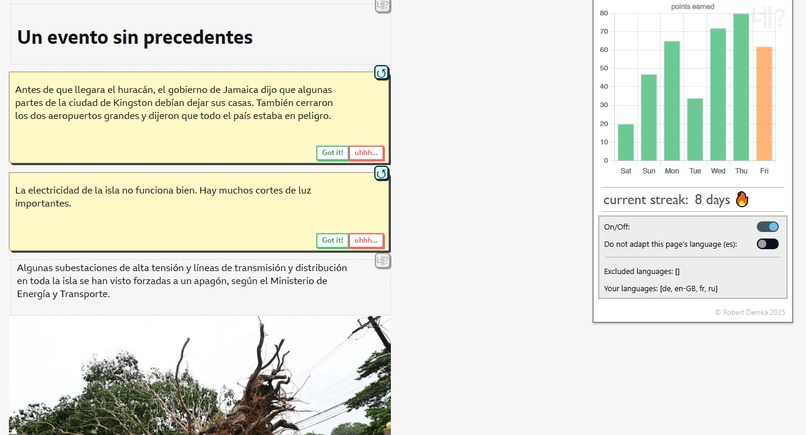Click the Thu bar in points chart

click(x=741, y=87)
